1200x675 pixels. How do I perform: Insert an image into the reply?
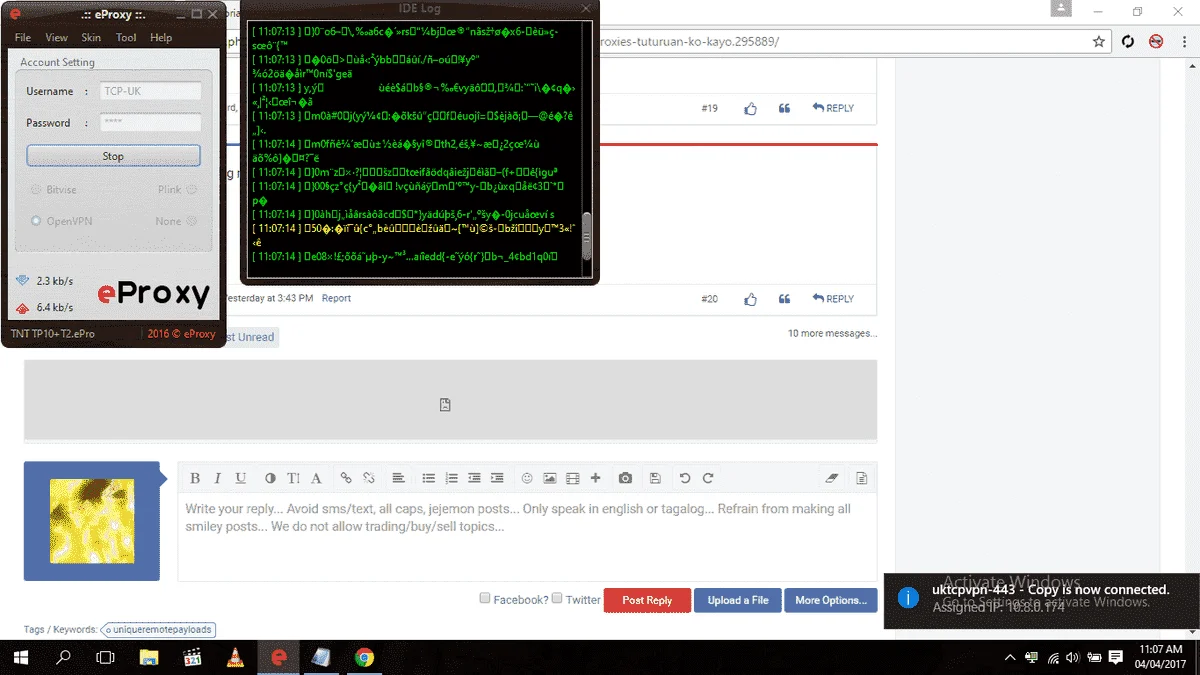[x=550, y=479]
